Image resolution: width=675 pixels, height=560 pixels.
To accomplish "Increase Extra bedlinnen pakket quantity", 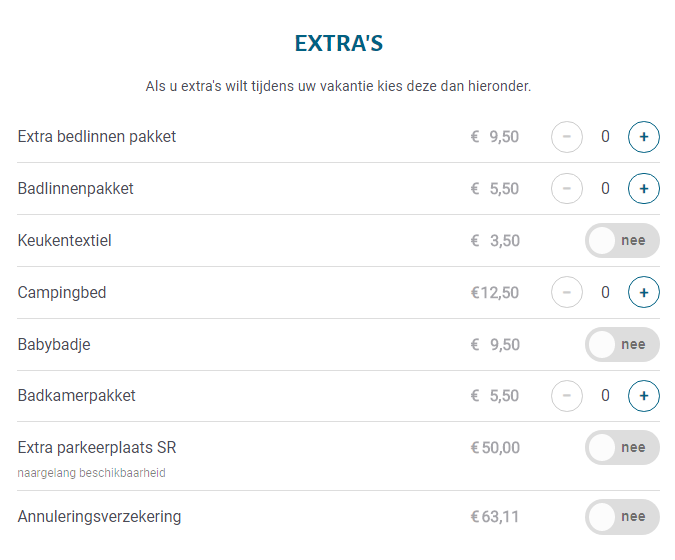I will [x=643, y=137].
